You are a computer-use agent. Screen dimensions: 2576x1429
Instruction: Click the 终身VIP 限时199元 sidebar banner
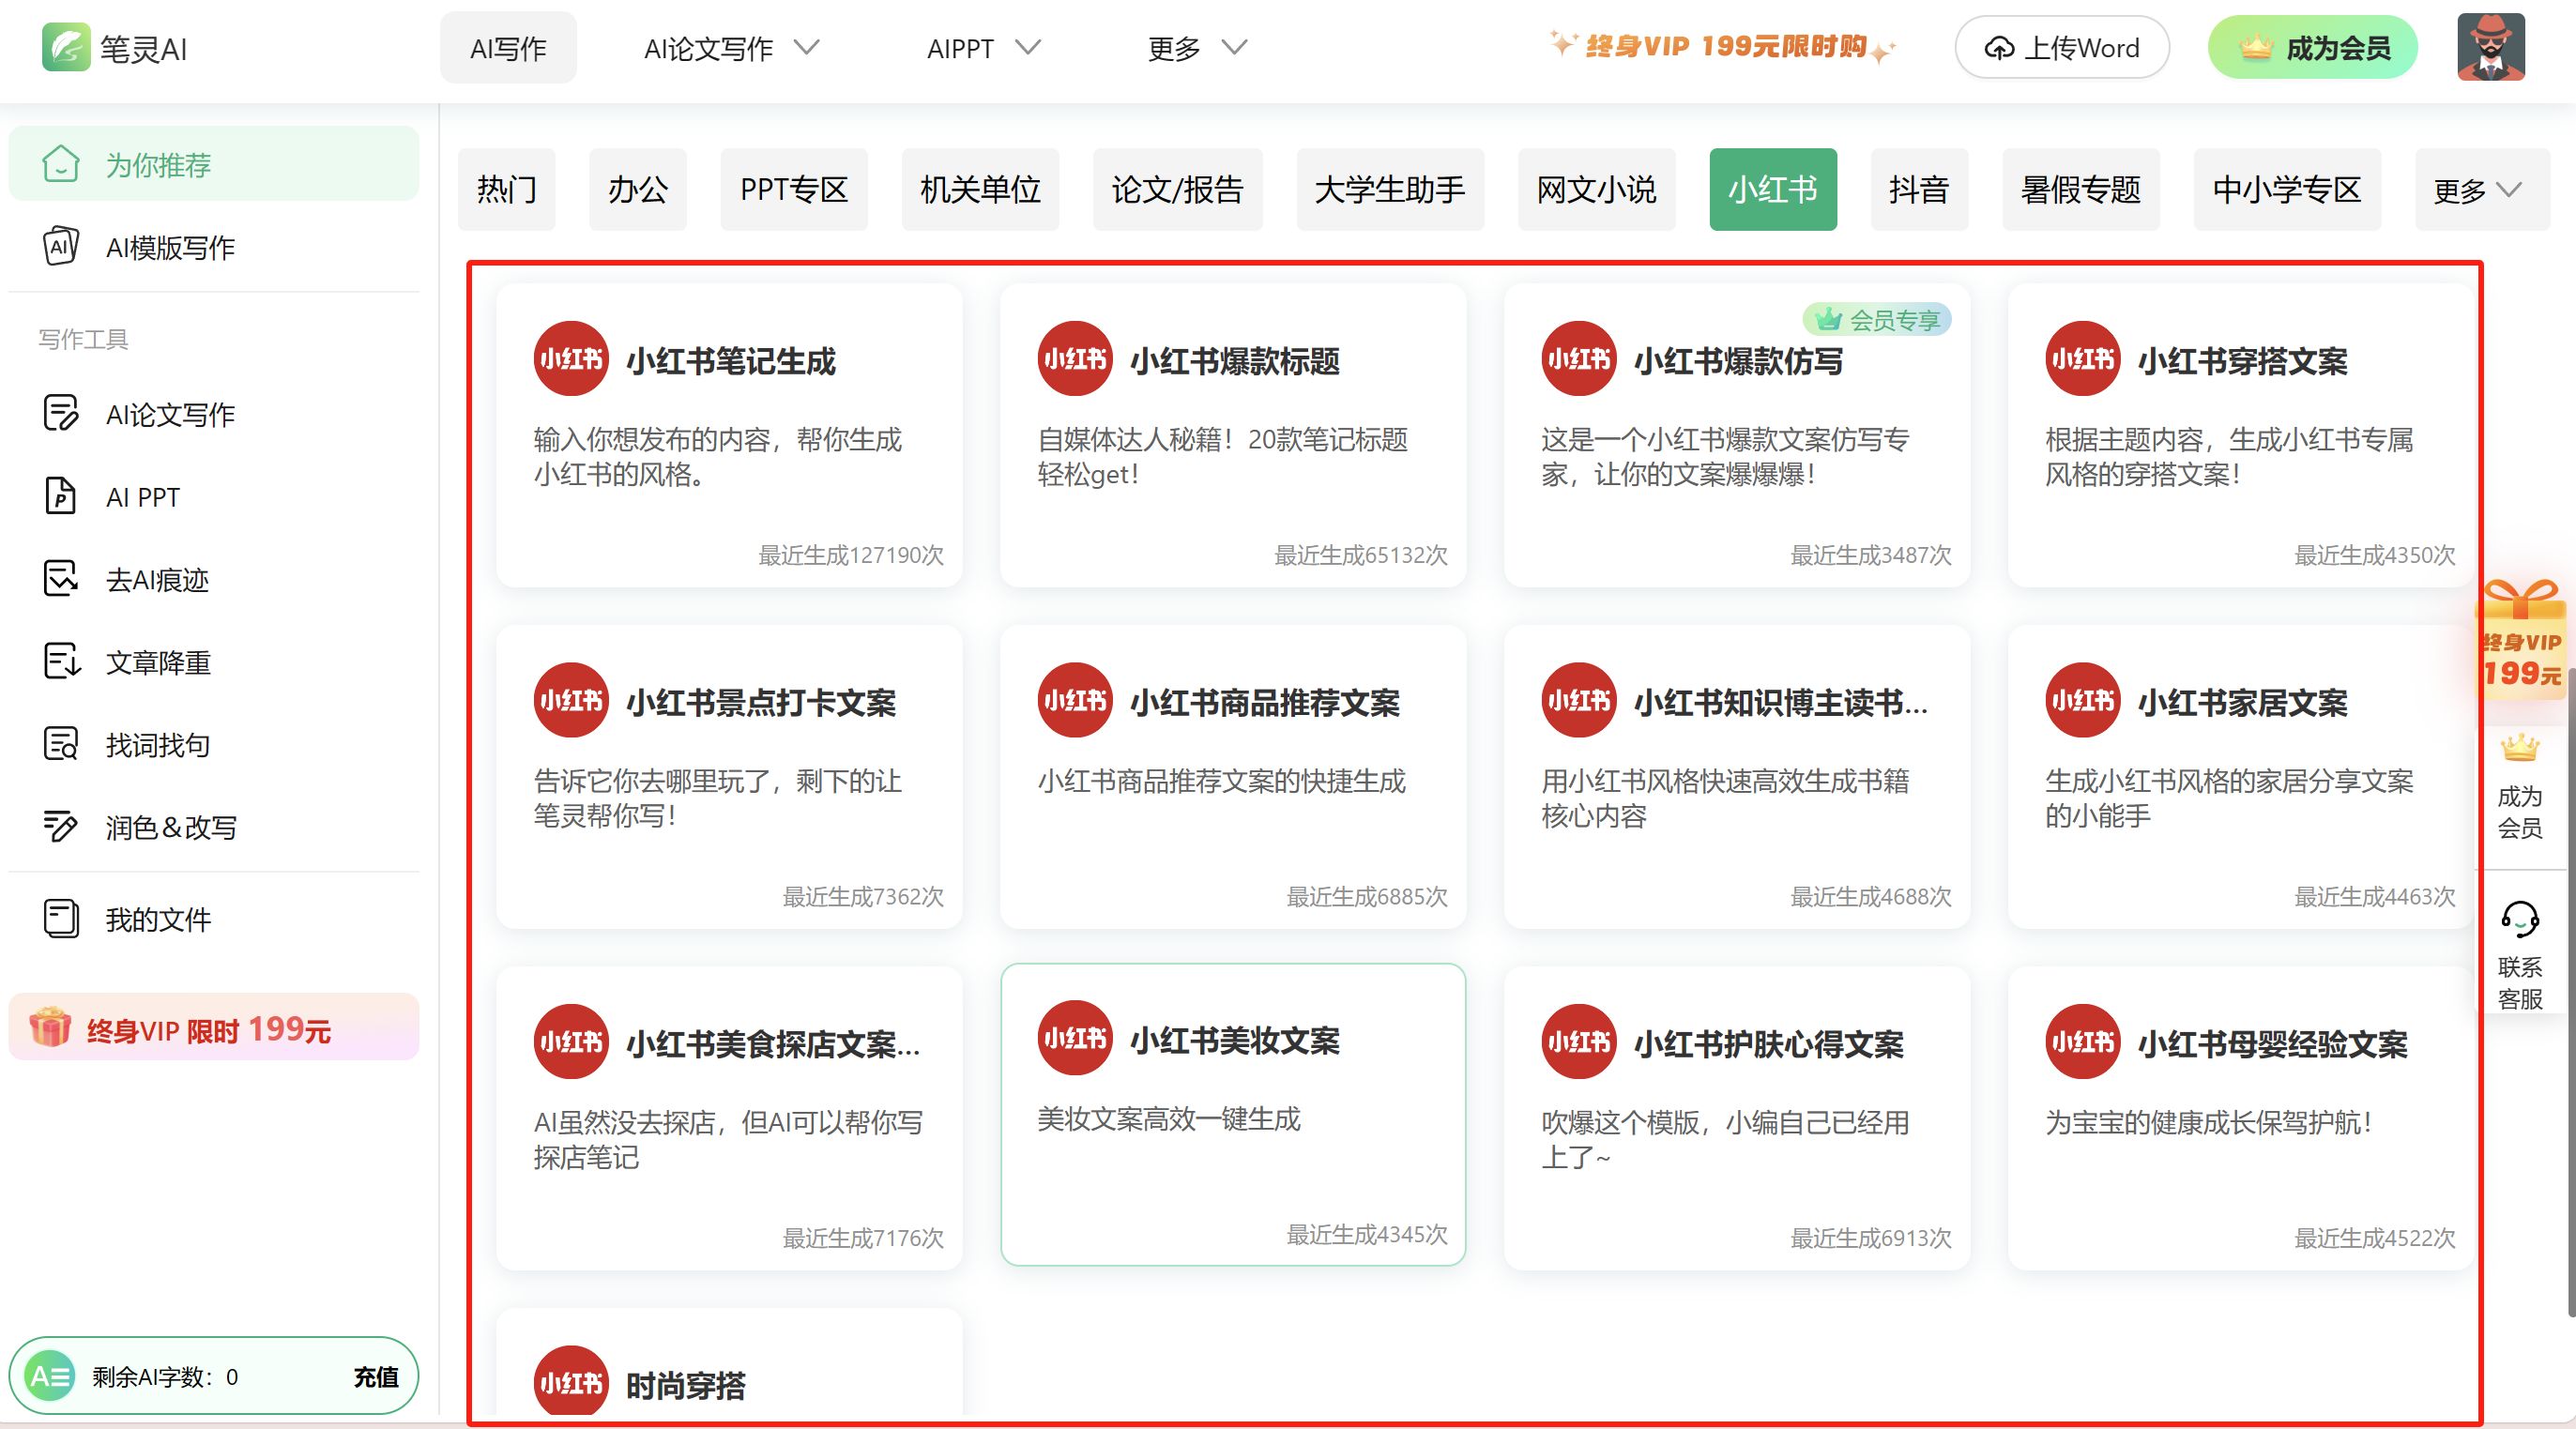point(213,1028)
